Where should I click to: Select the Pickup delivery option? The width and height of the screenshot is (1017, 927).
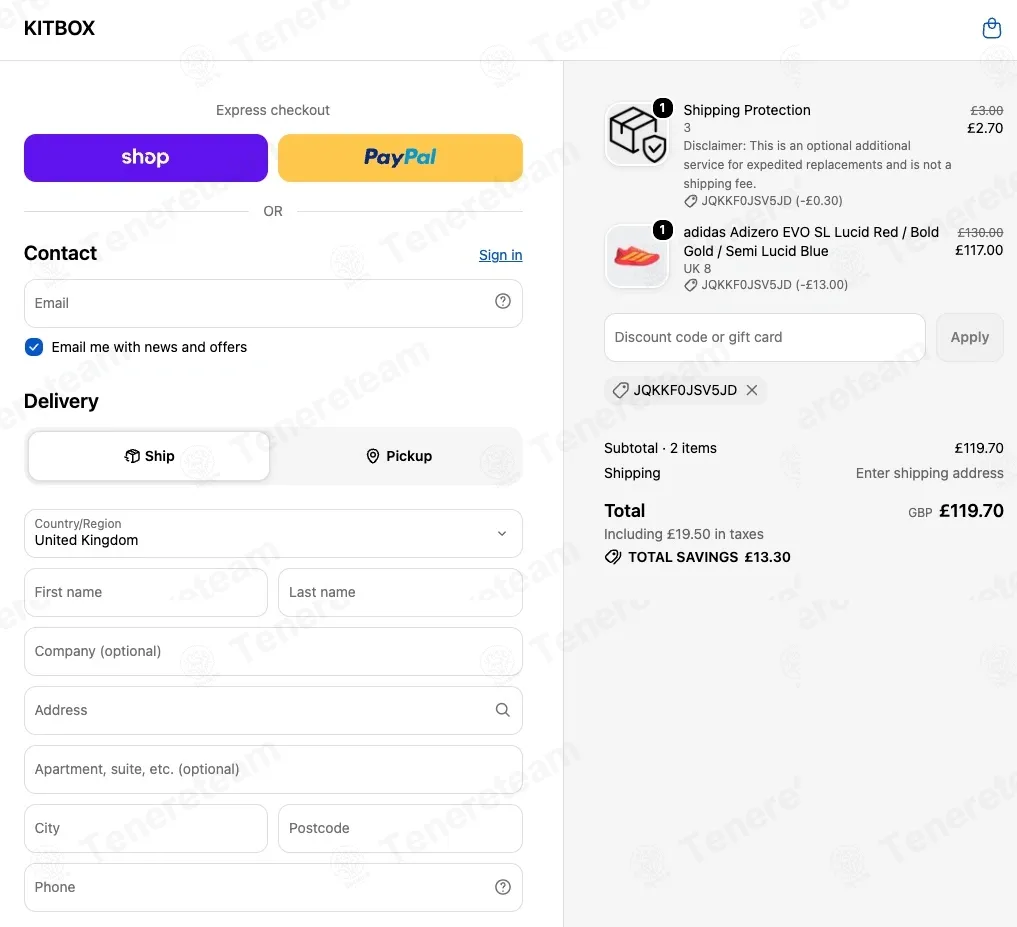coord(399,456)
